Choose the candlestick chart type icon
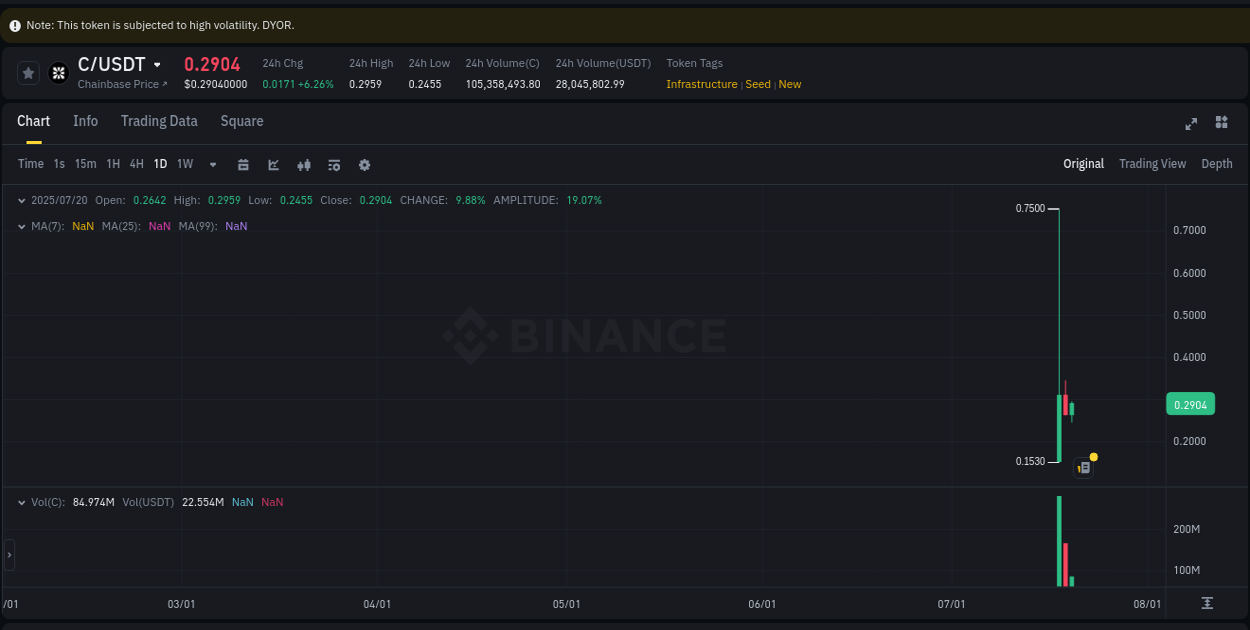The width and height of the screenshot is (1250, 630). coord(303,164)
